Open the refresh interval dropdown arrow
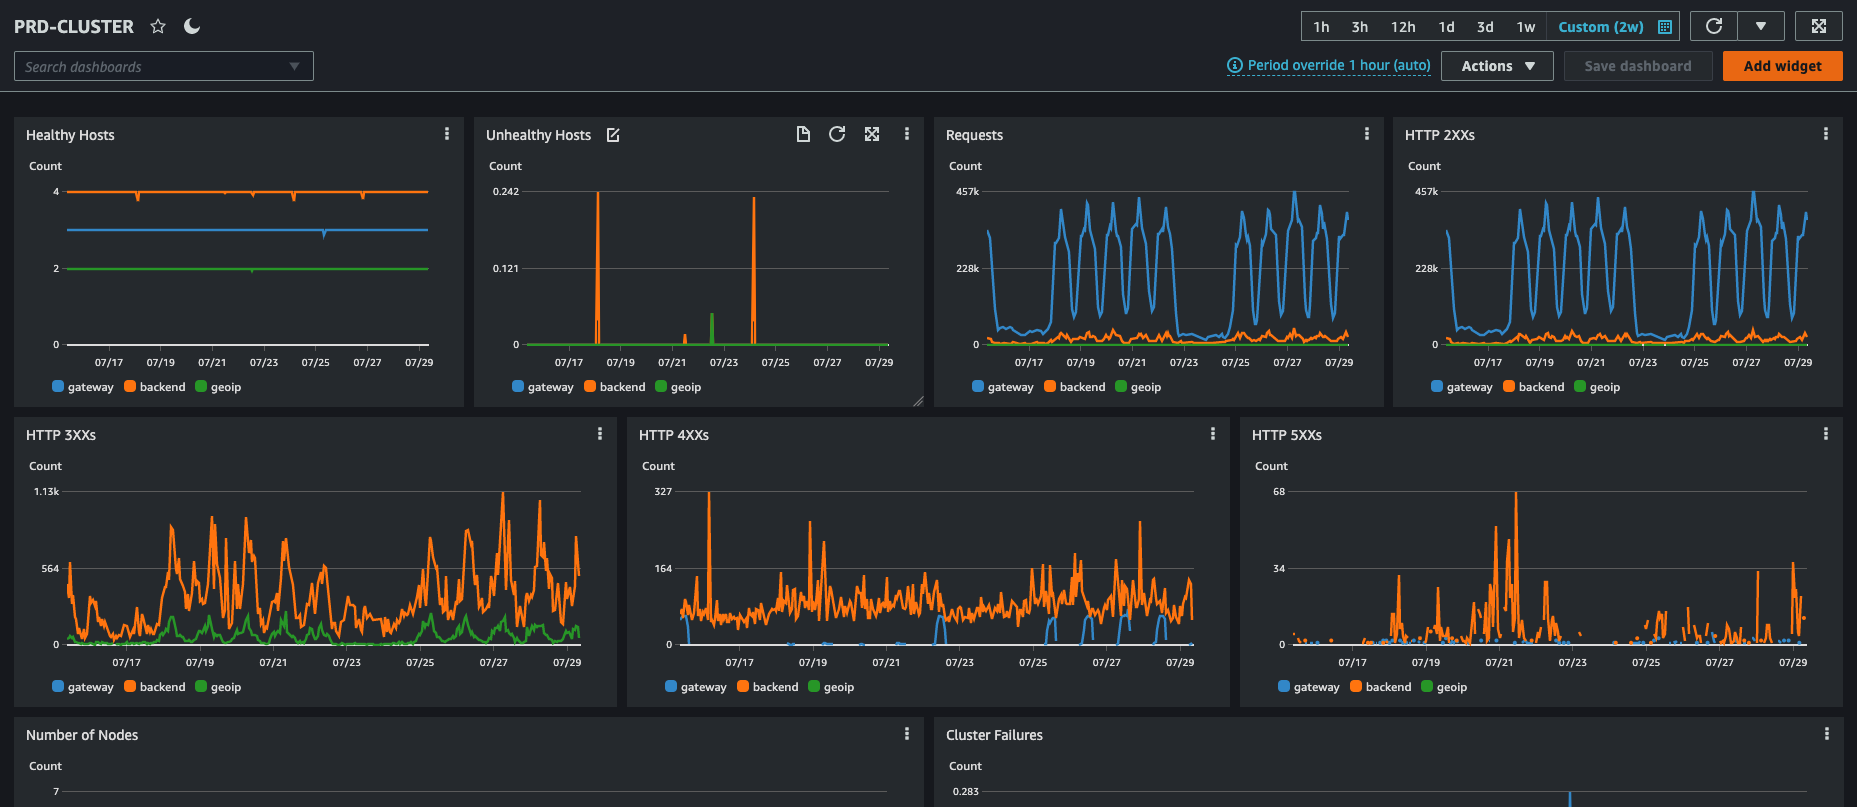The height and width of the screenshot is (807, 1857). coord(1761,26)
